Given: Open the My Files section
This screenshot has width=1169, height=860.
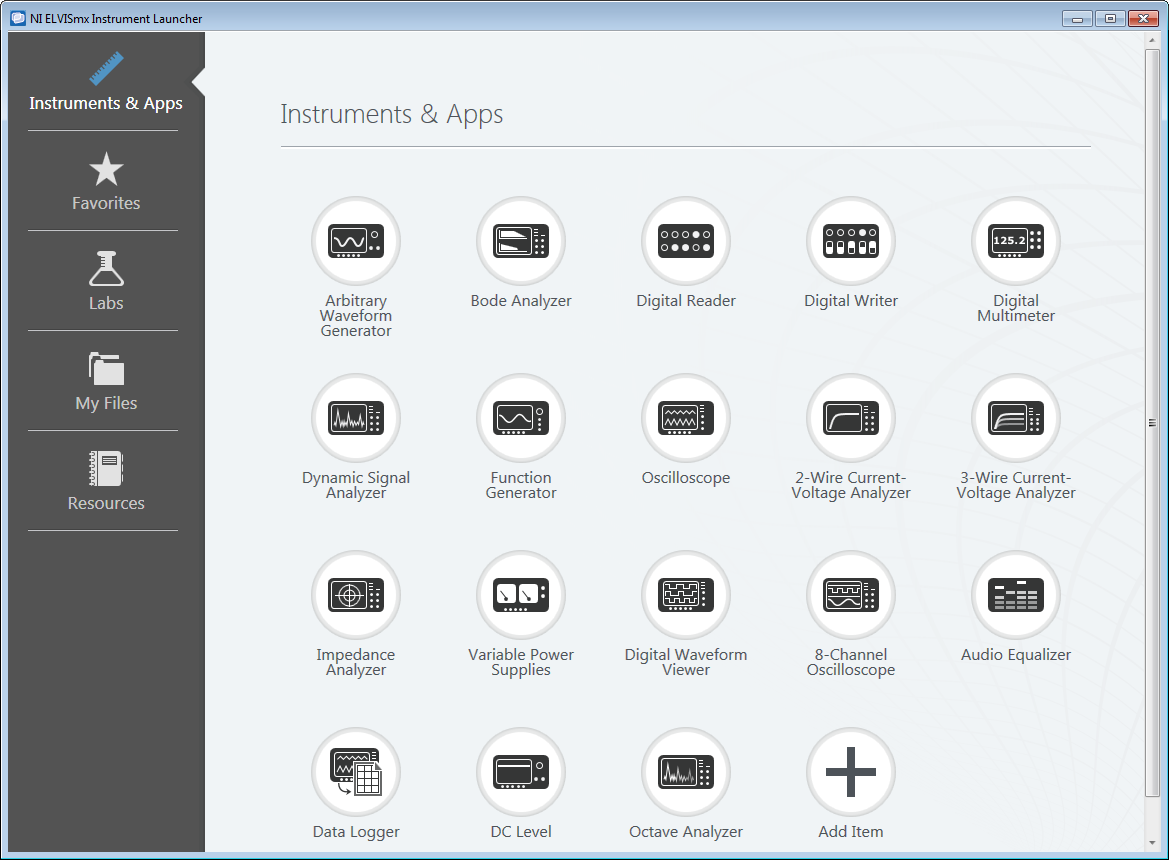Looking at the screenshot, I should (x=106, y=382).
